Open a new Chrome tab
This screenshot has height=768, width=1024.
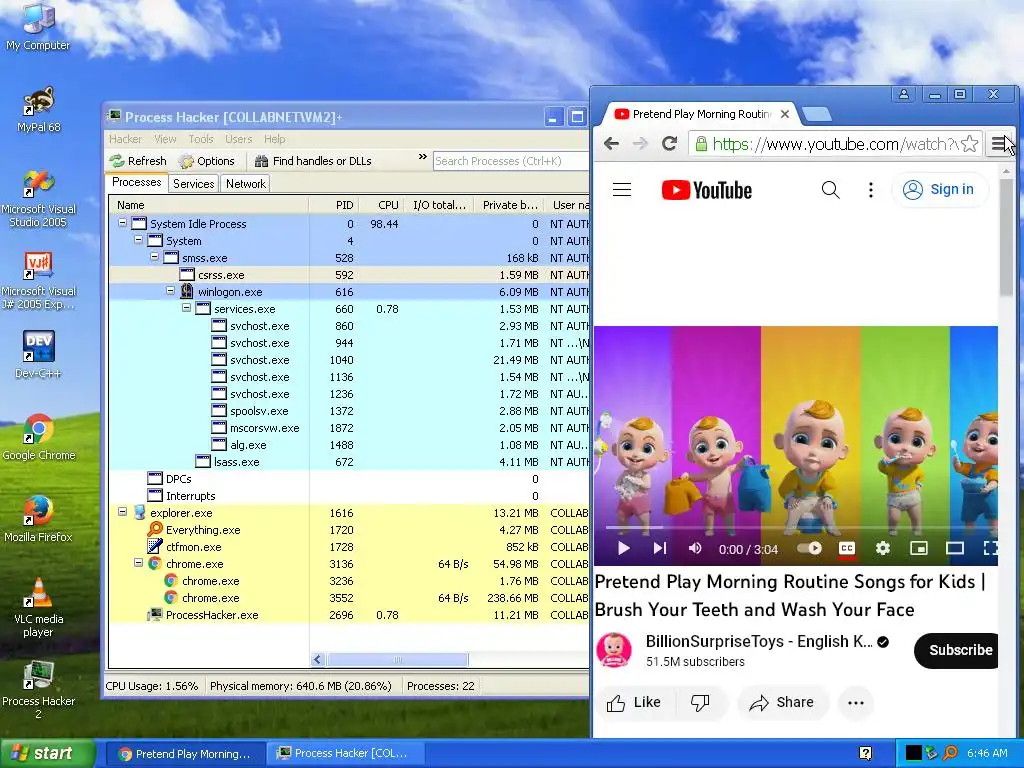(x=816, y=115)
